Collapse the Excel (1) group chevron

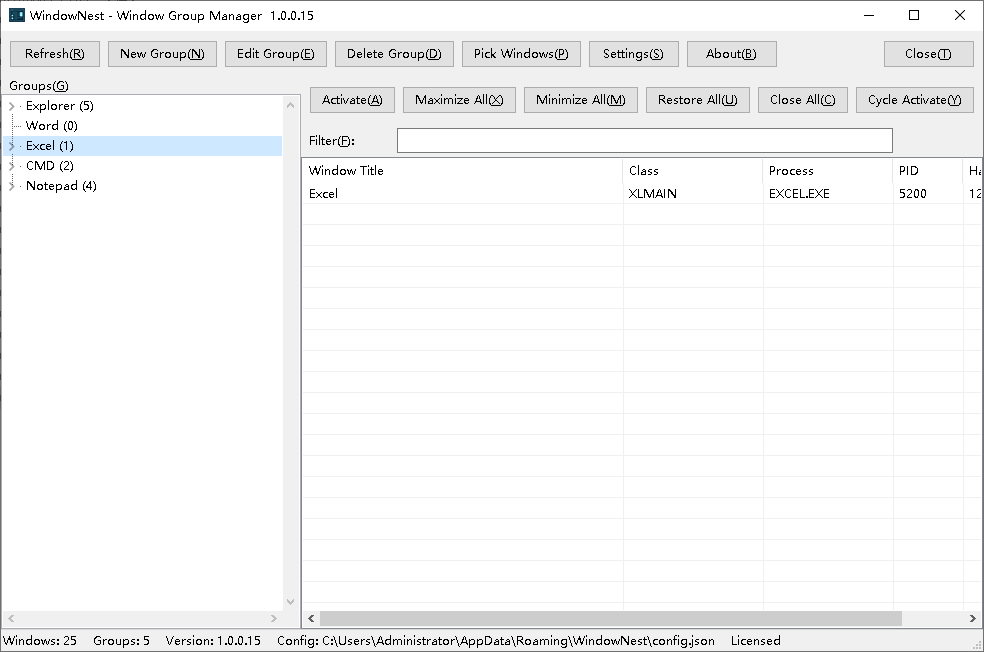(x=11, y=146)
